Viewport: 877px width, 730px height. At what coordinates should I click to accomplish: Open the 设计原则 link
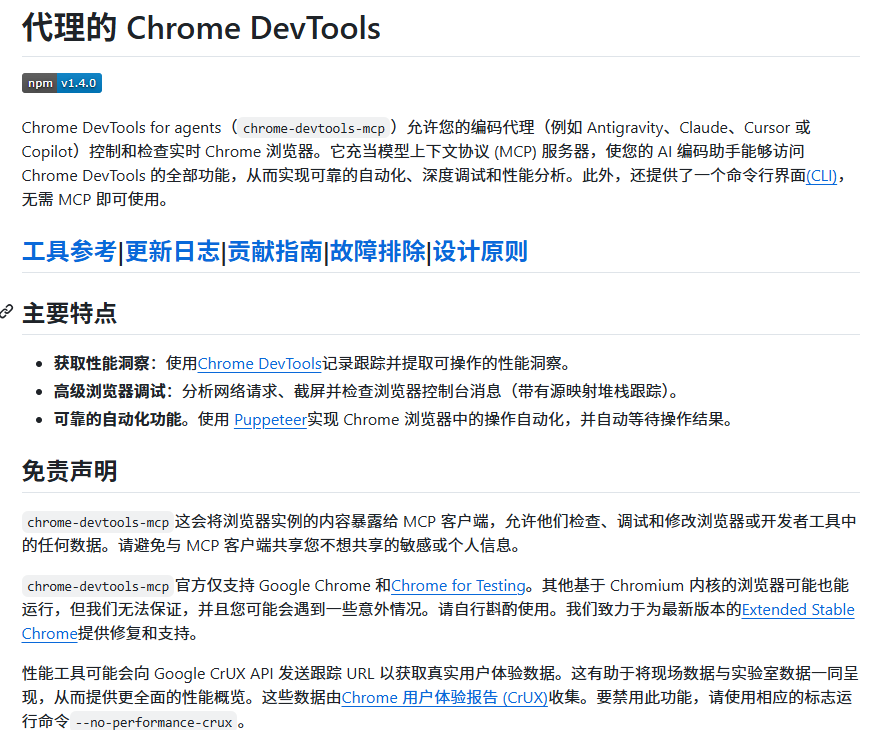point(480,251)
